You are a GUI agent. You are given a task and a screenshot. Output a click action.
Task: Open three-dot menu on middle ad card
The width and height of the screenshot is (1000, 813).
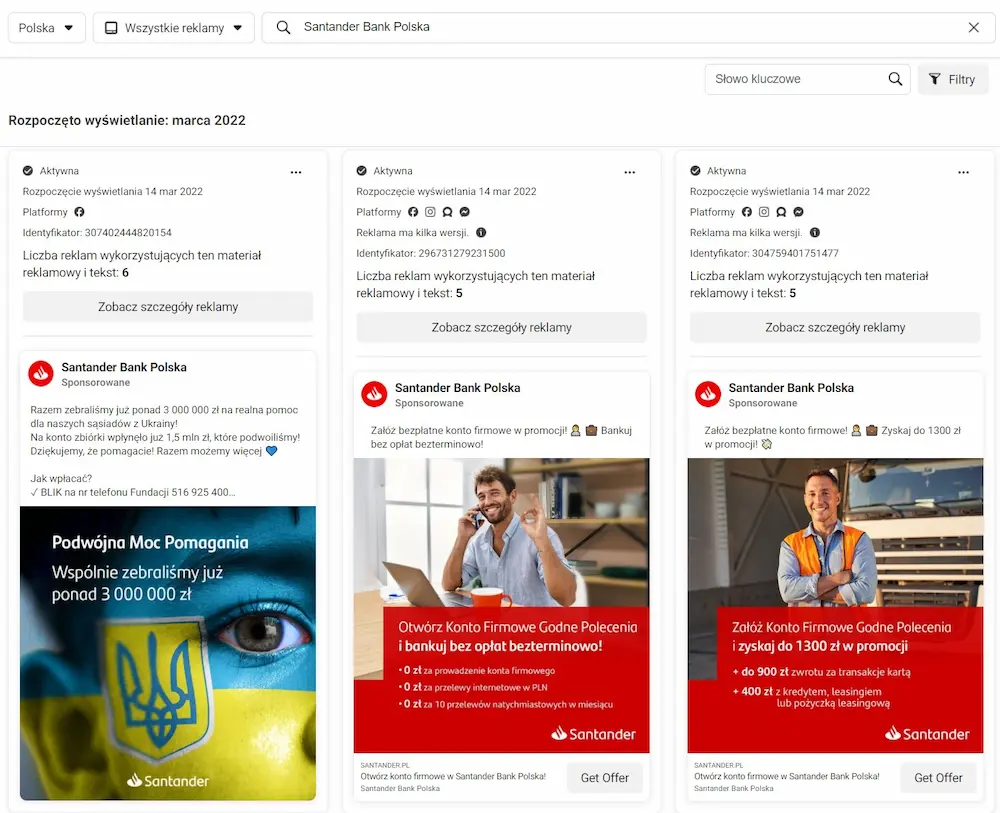pyautogui.click(x=629, y=172)
